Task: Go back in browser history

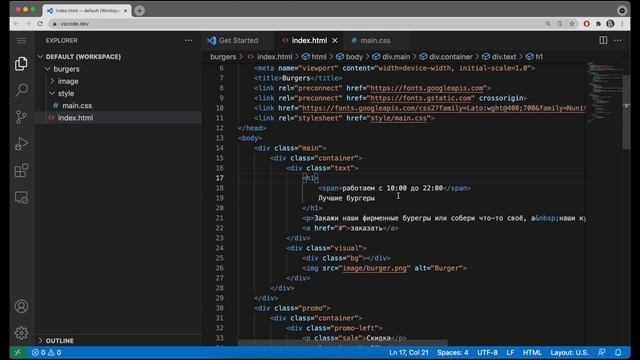Action: (16, 24)
